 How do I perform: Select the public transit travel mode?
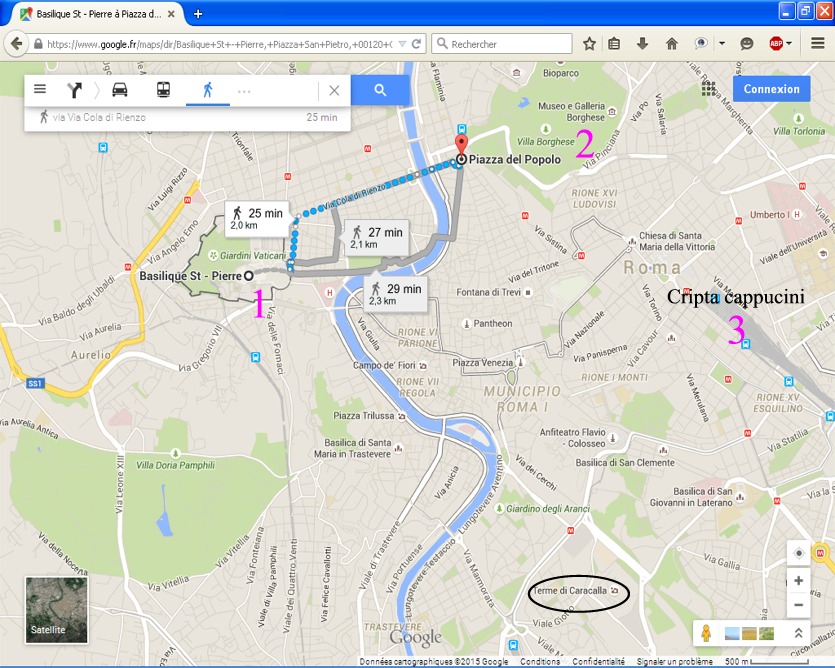[163, 90]
